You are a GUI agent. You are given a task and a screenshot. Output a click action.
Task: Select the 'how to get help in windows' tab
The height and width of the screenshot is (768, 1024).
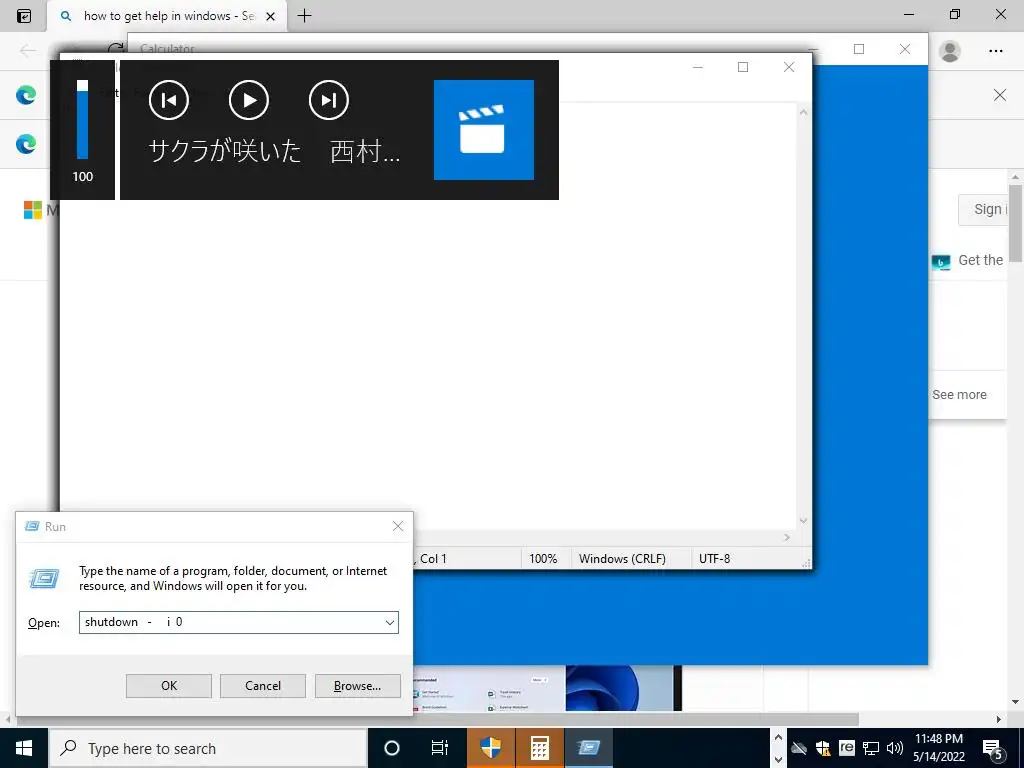click(x=168, y=16)
